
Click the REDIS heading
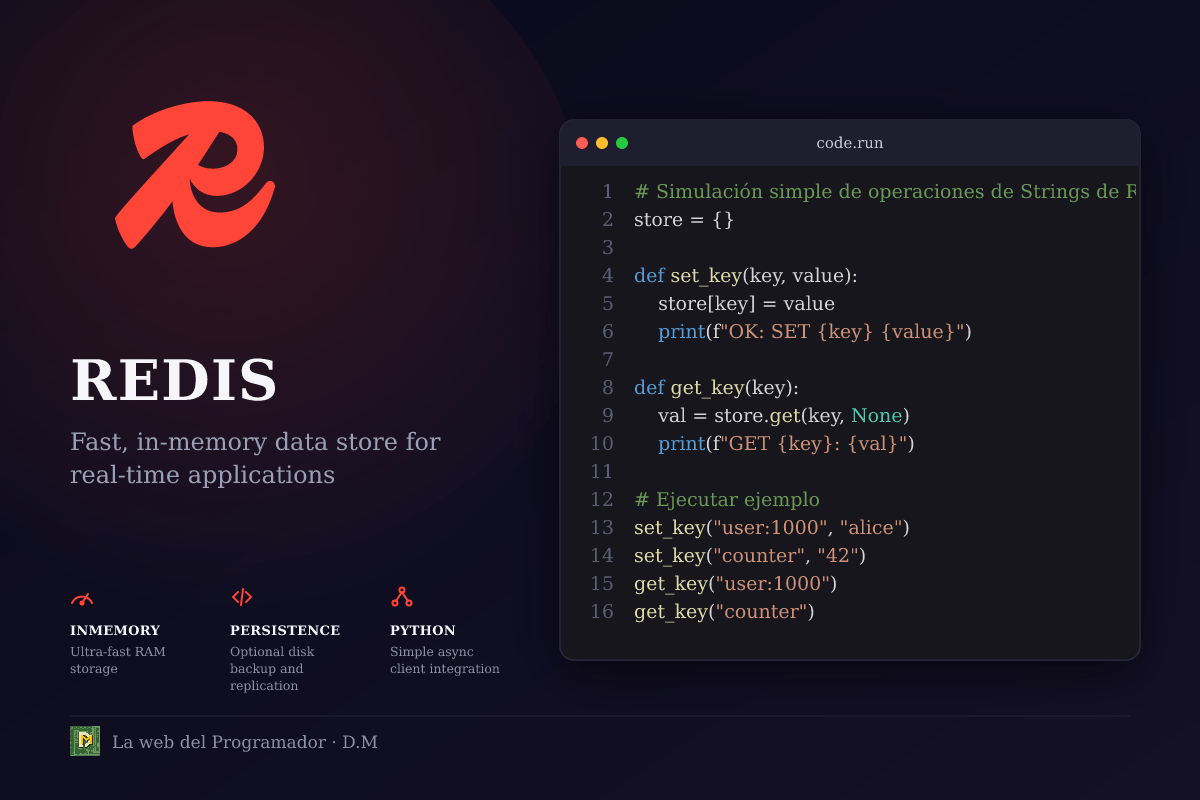pyautogui.click(x=174, y=381)
